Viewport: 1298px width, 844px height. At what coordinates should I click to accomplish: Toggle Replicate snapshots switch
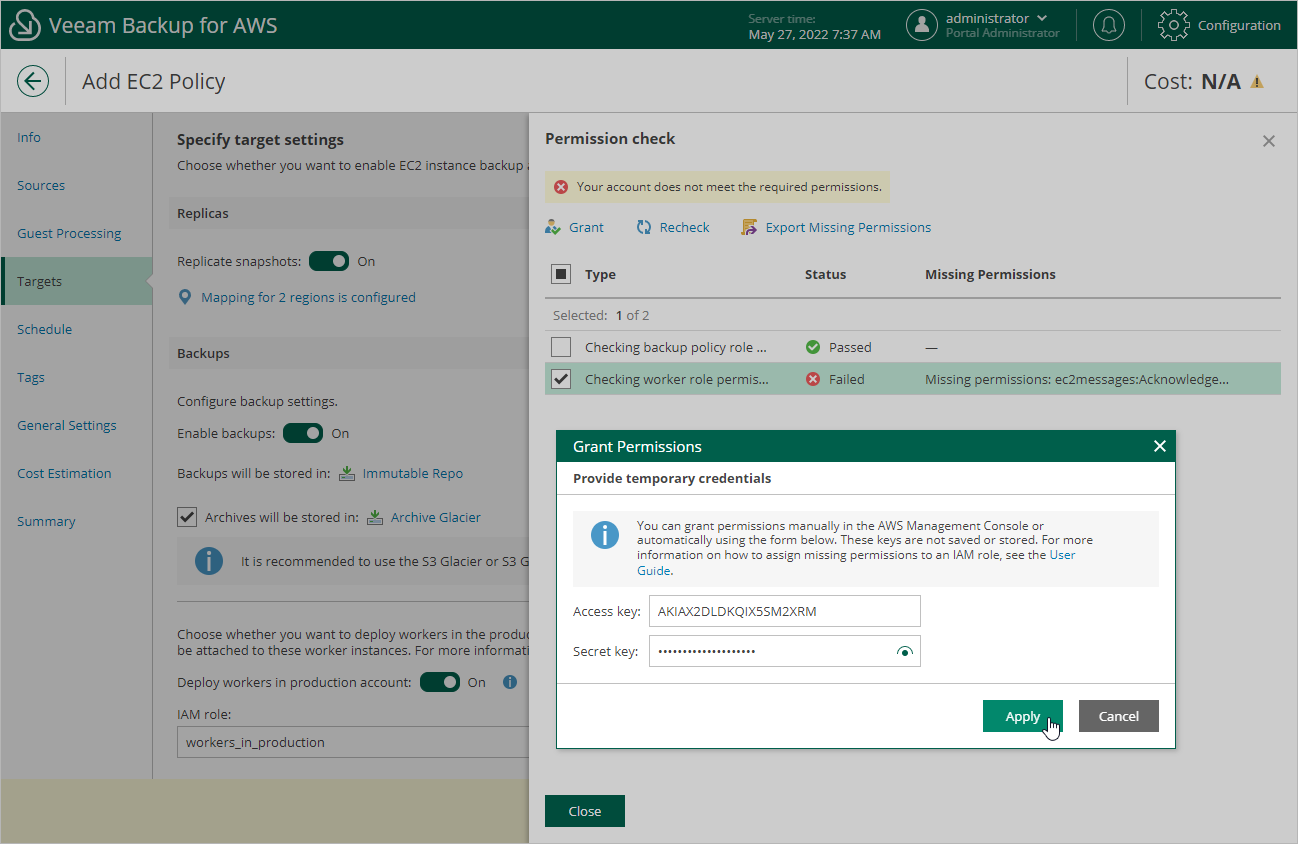coord(329,261)
